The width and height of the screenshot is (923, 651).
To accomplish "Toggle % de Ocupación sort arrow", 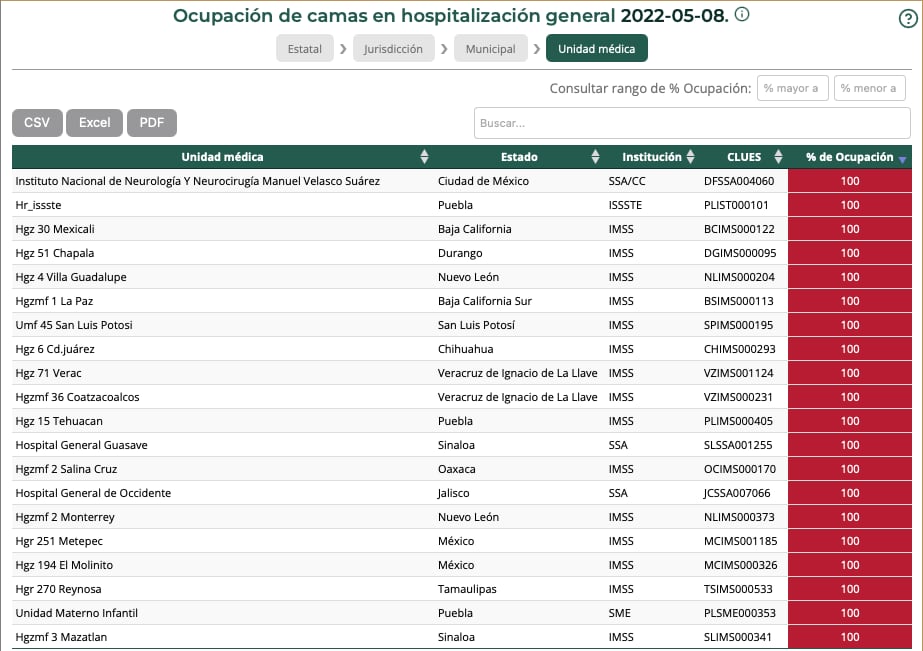I will click(902, 159).
